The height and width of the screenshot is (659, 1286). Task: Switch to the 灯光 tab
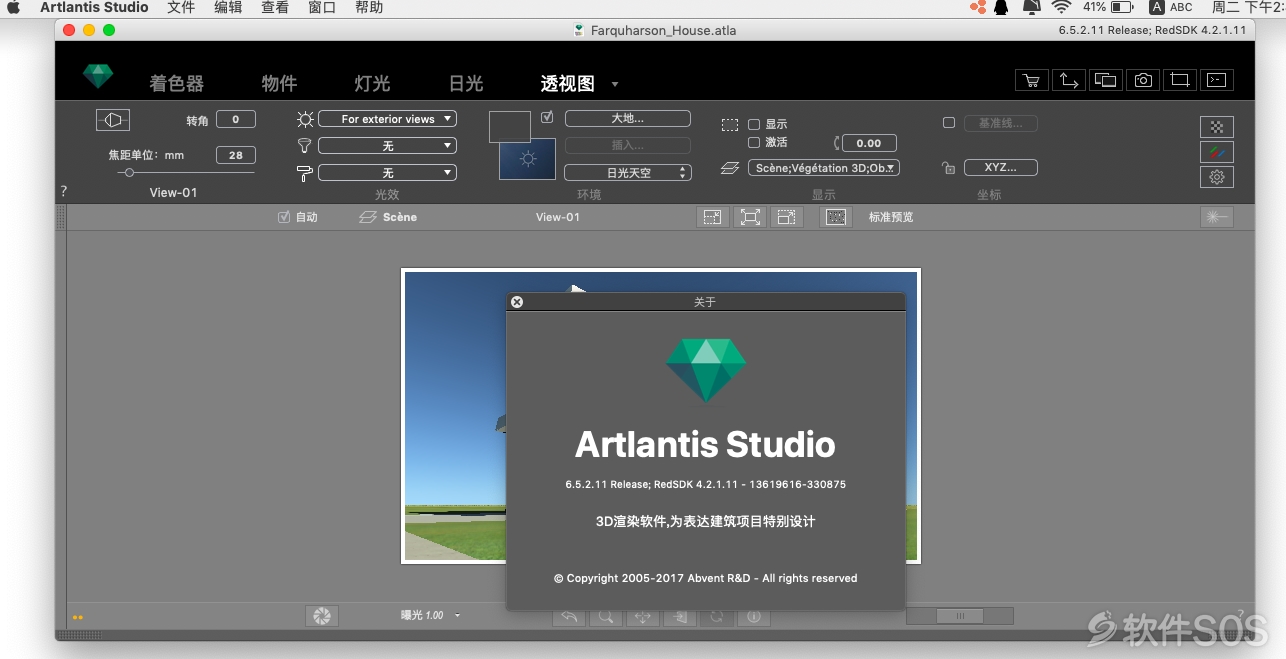click(x=372, y=84)
